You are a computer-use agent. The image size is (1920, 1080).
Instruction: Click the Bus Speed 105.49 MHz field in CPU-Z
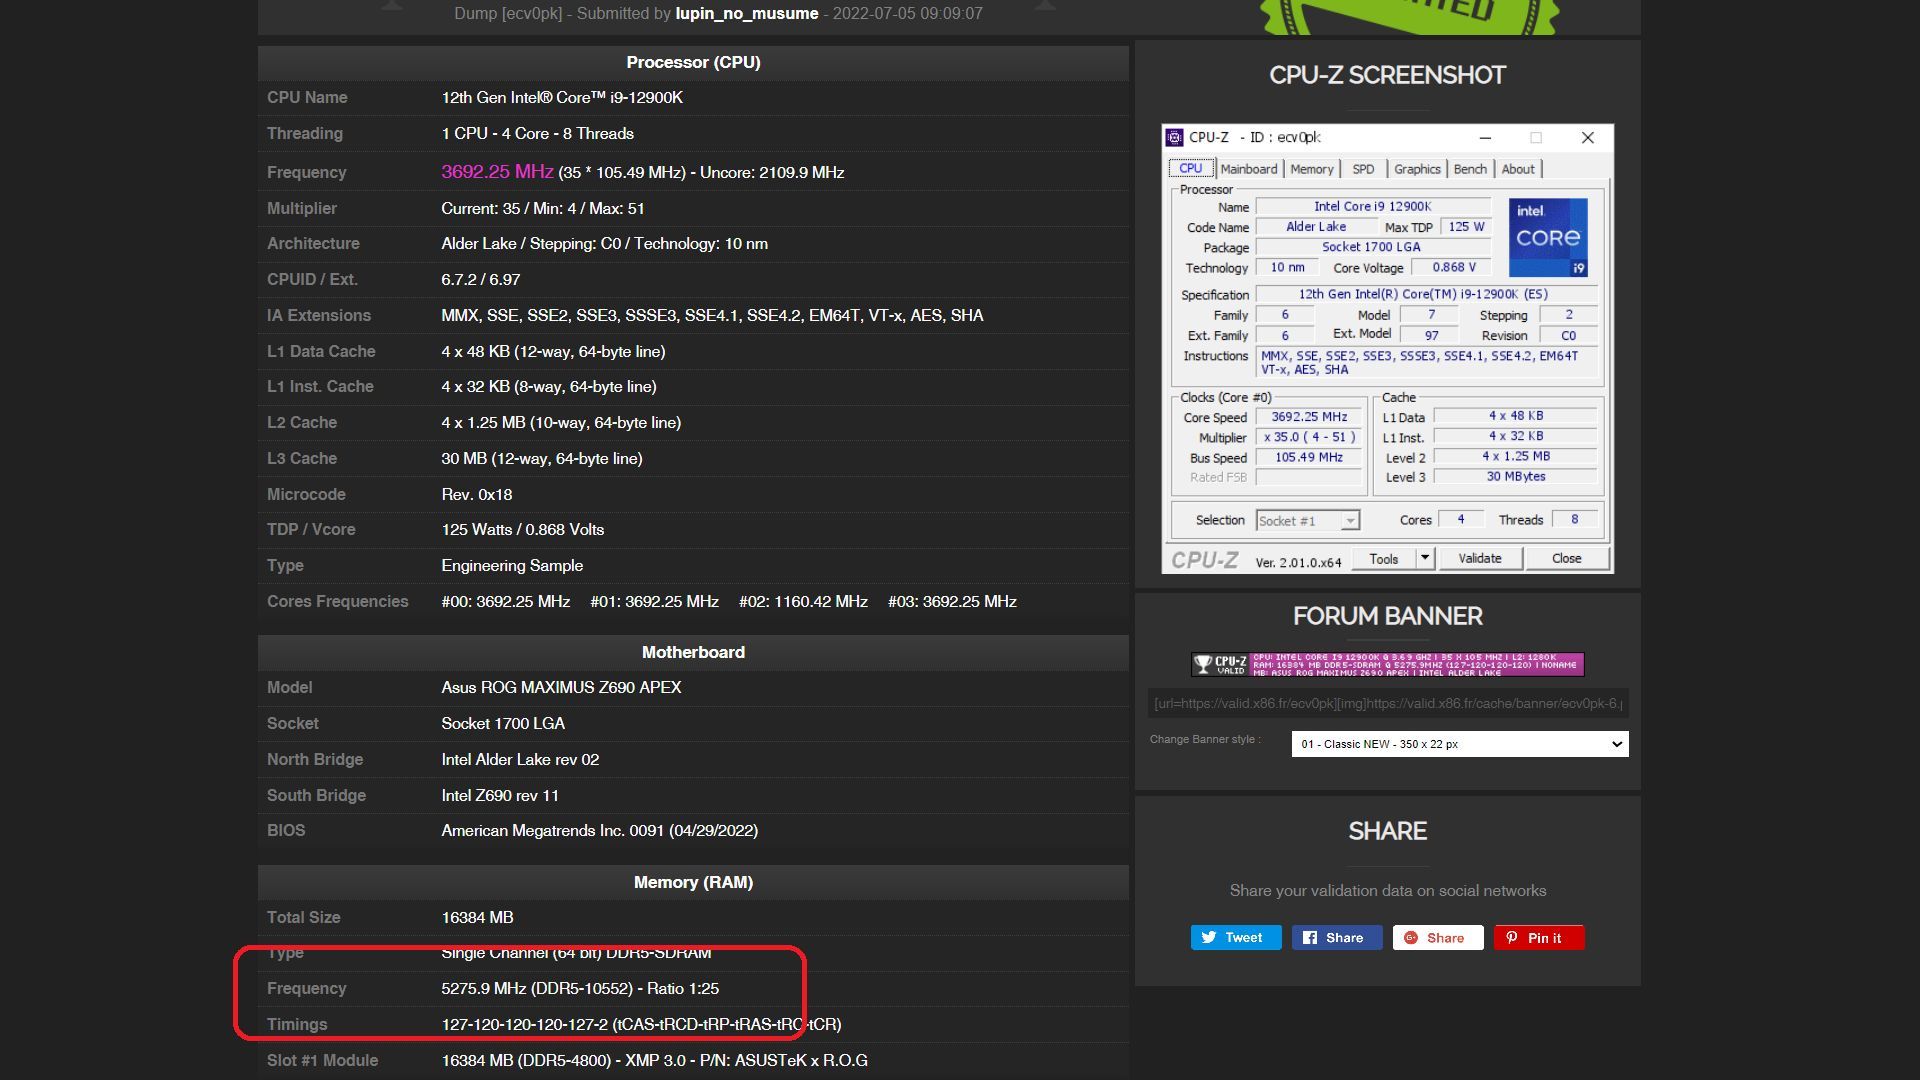click(x=1309, y=457)
